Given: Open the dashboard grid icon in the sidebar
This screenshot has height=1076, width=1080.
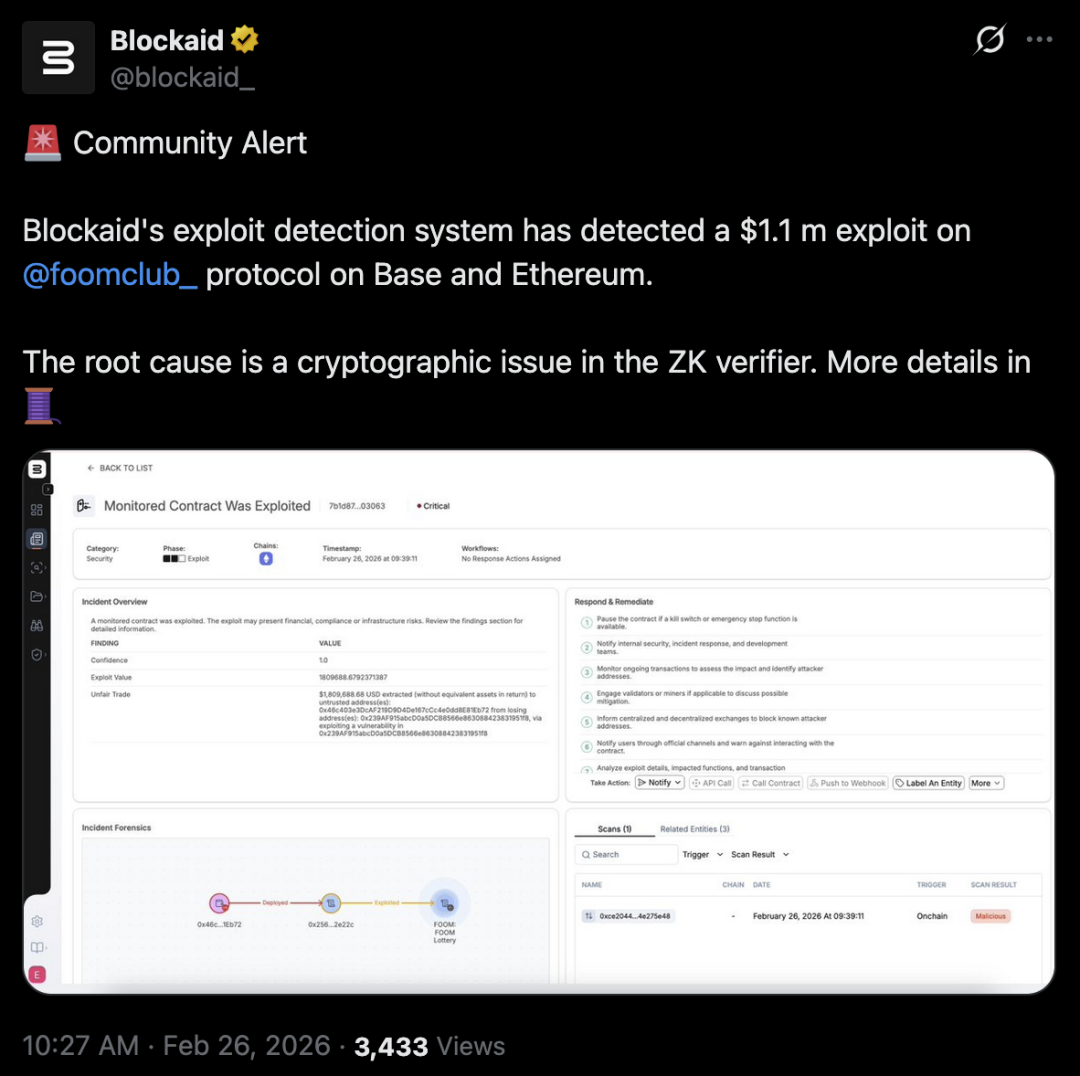Looking at the screenshot, I should click(x=37, y=511).
